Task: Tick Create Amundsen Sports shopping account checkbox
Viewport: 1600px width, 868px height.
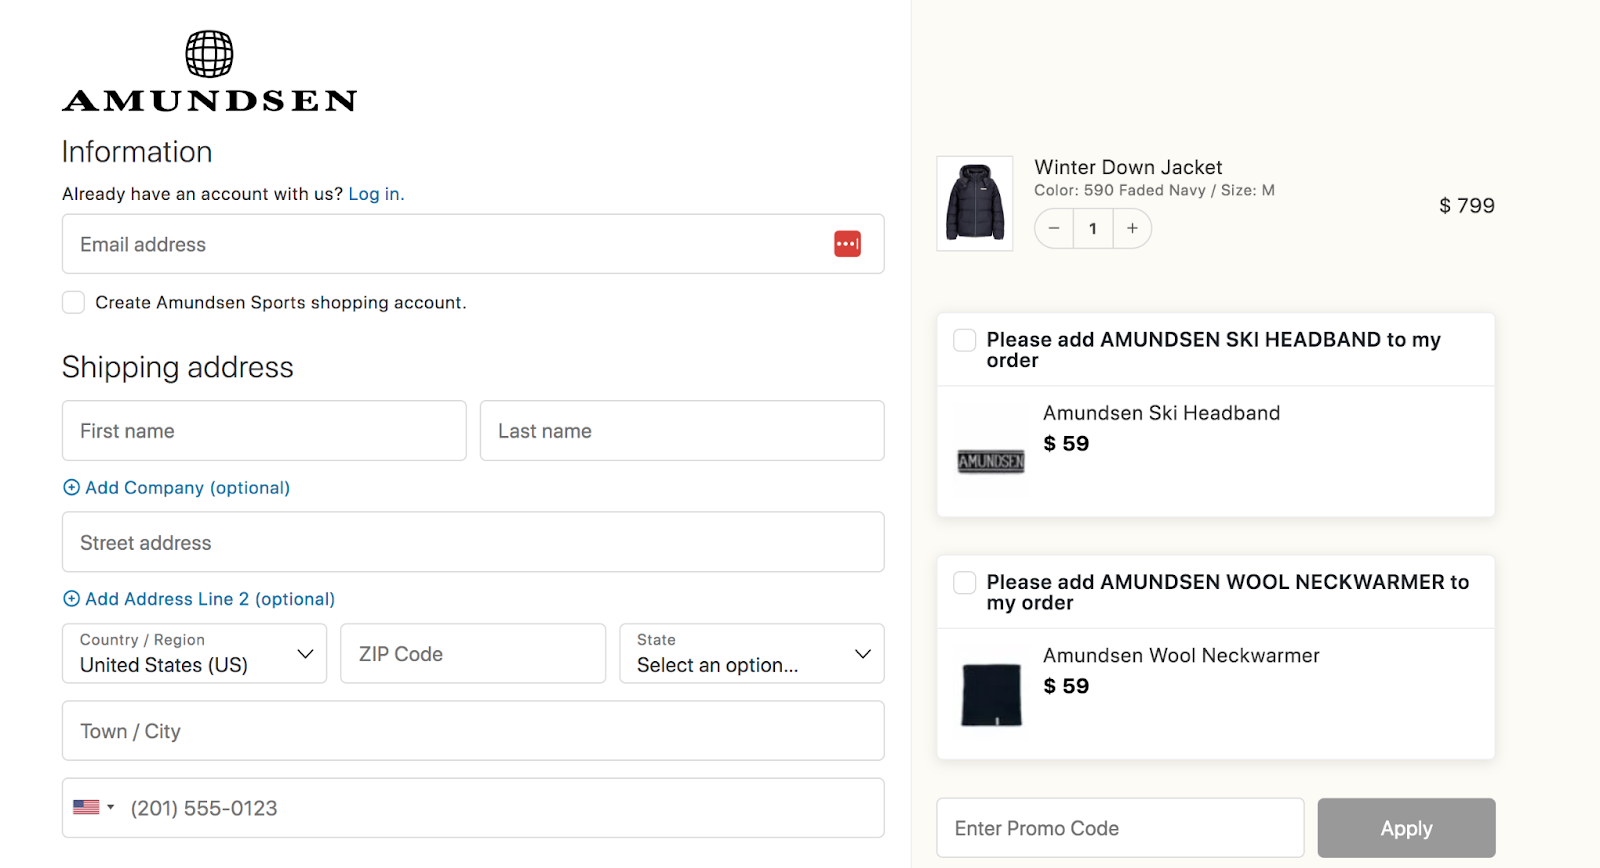Action: pos(73,302)
